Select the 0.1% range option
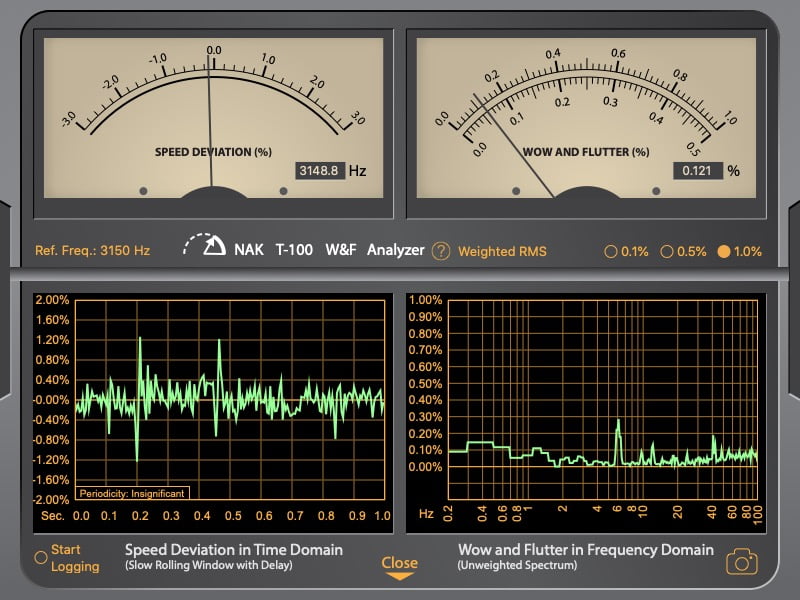 [x=611, y=251]
